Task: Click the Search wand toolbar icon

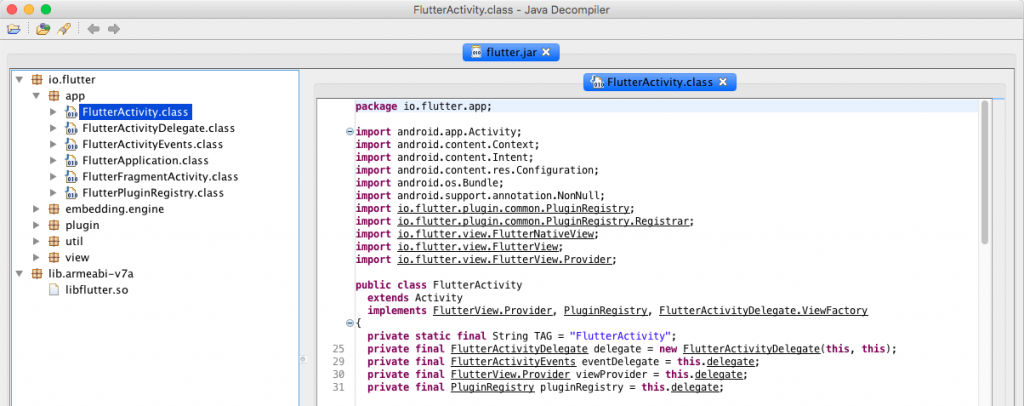Action: click(x=63, y=29)
